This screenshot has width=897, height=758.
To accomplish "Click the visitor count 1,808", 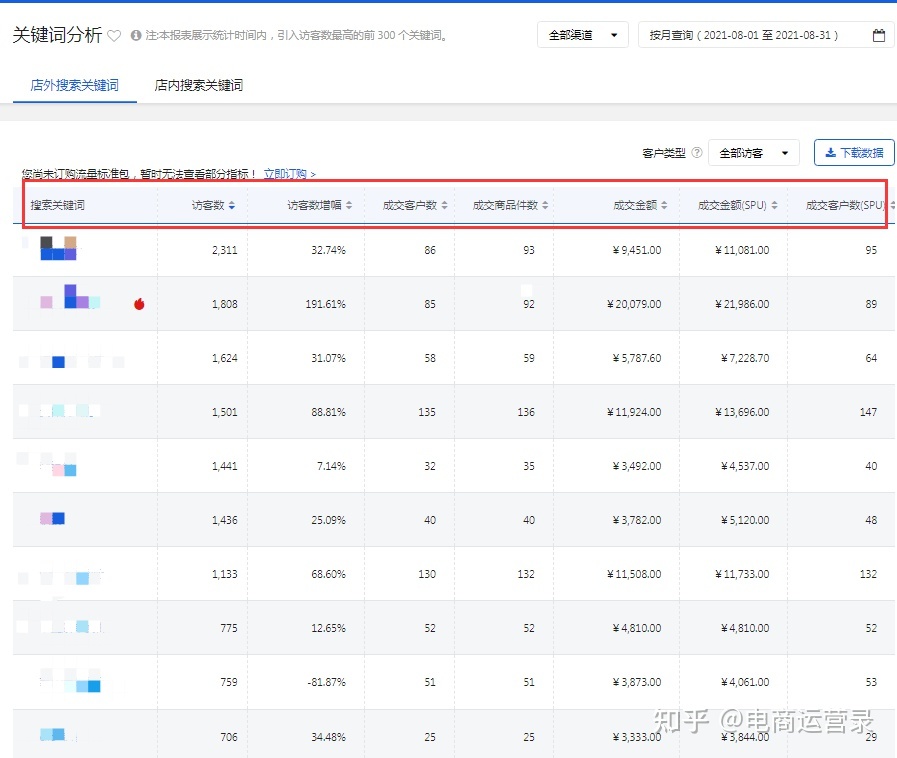I will 224,304.
